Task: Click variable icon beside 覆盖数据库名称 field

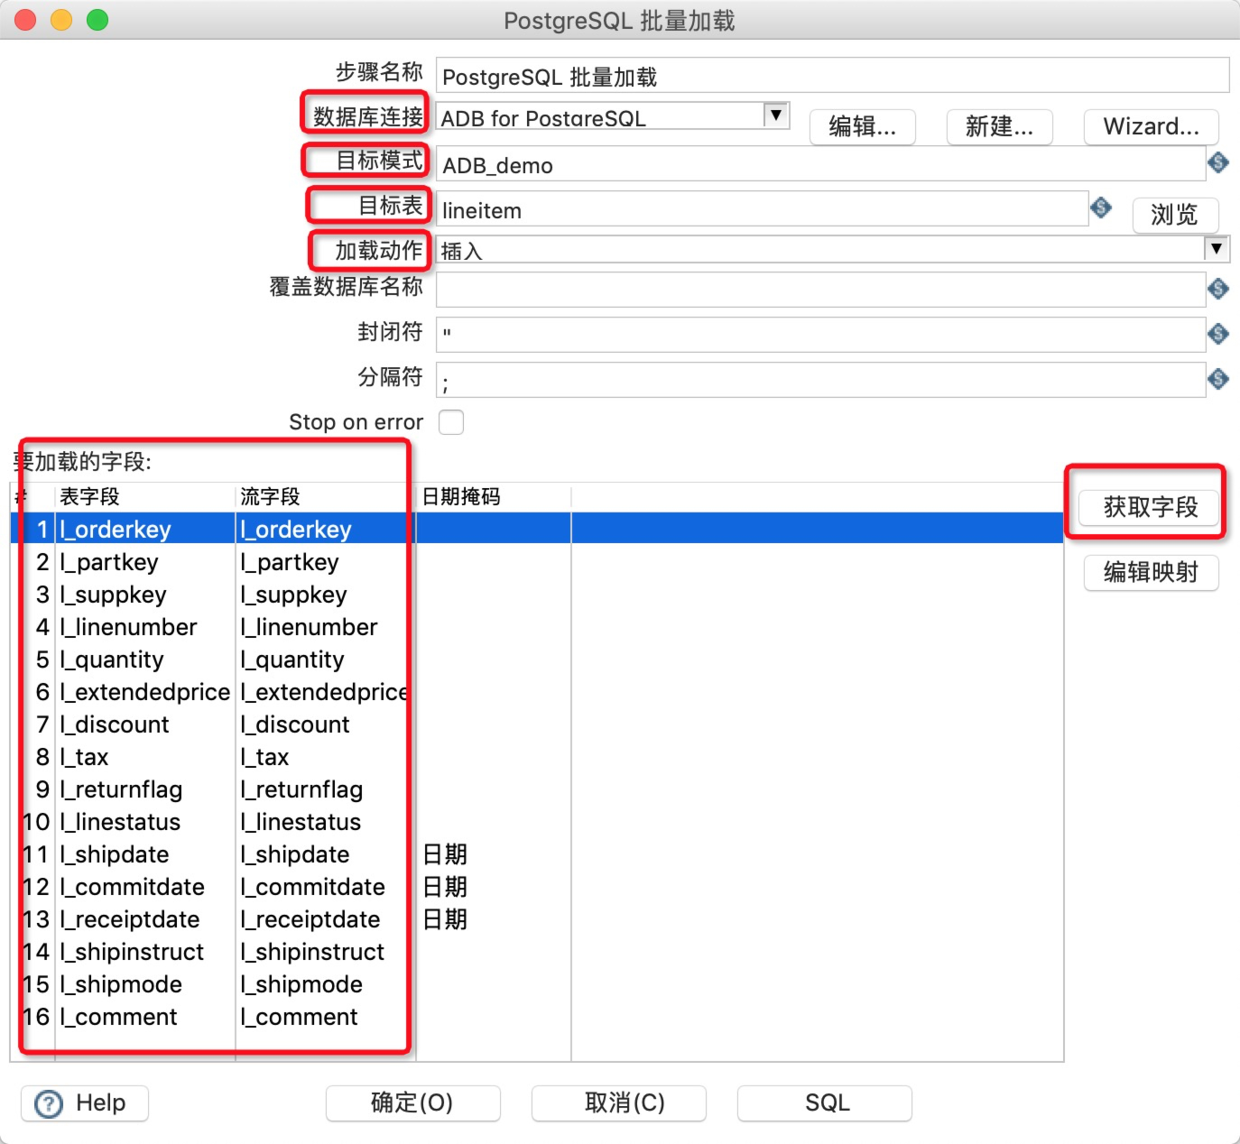Action: click(1218, 288)
